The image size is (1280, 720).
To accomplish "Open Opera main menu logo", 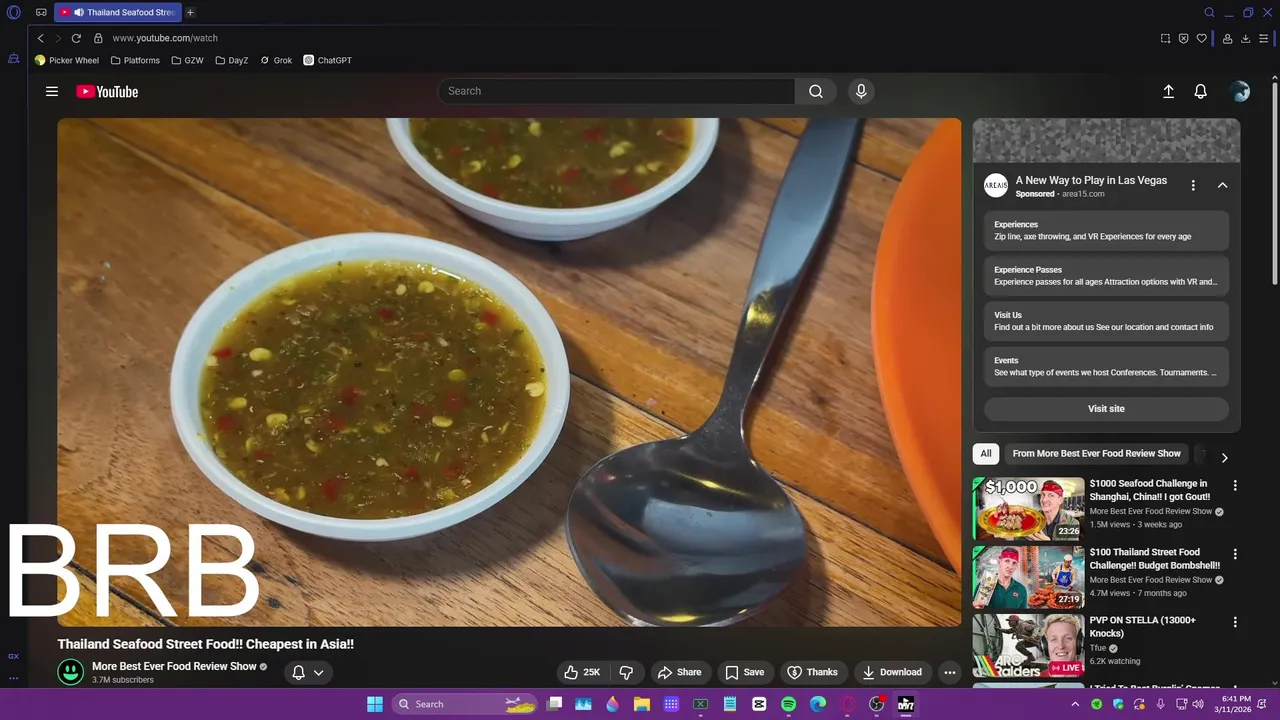I will point(14,13).
